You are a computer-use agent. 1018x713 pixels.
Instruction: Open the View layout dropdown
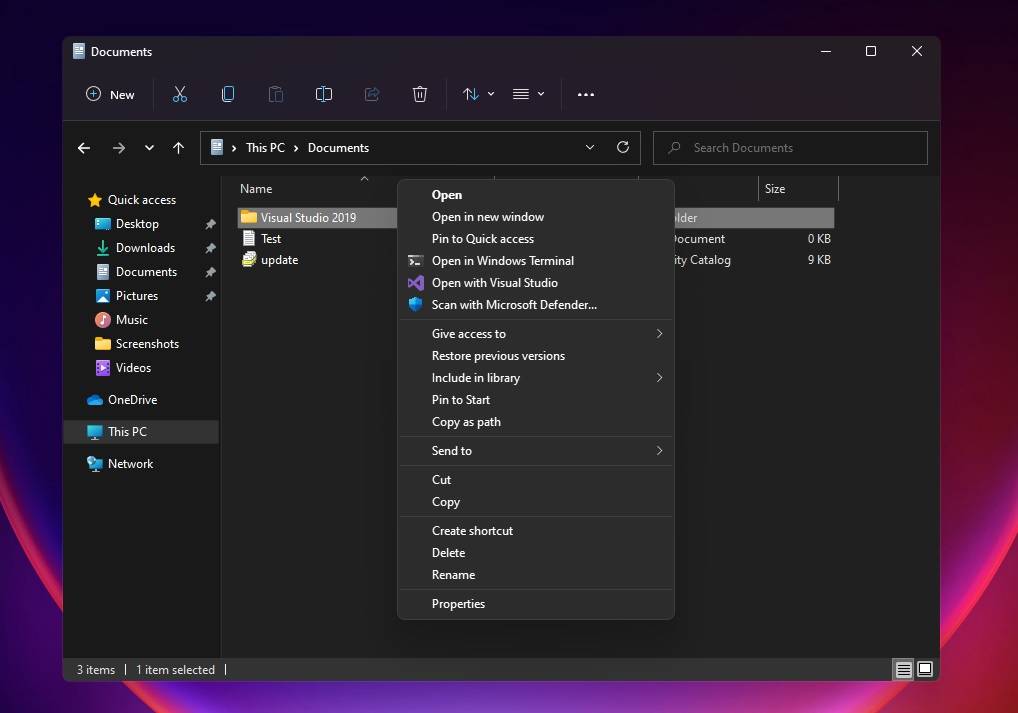click(x=528, y=94)
